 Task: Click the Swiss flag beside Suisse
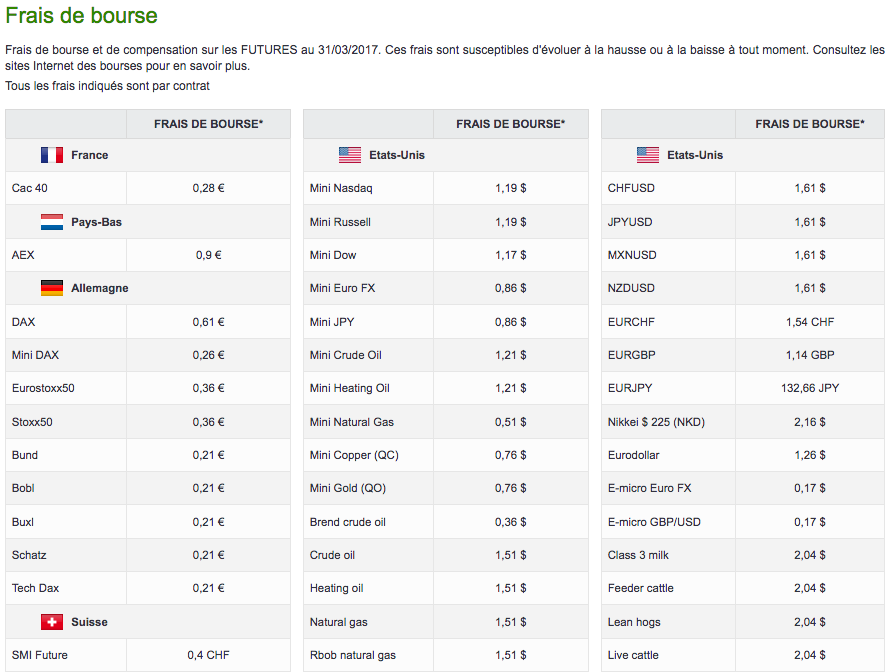(x=52, y=622)
